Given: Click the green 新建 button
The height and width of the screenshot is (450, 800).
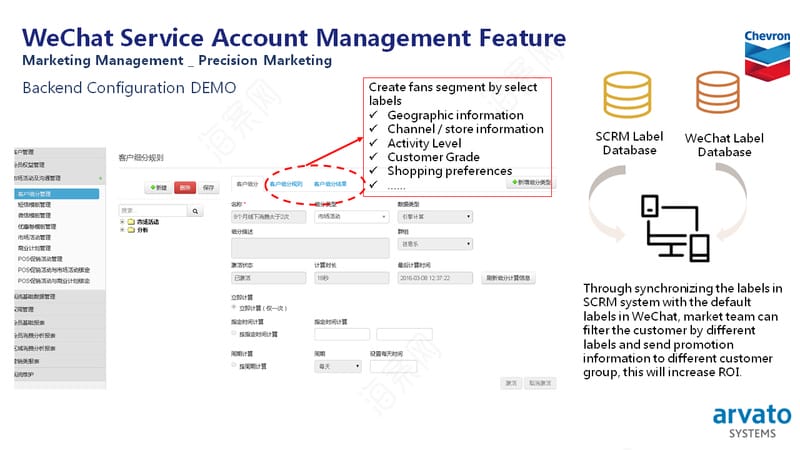Looking at the screenshot, I should tap(159, 188).
